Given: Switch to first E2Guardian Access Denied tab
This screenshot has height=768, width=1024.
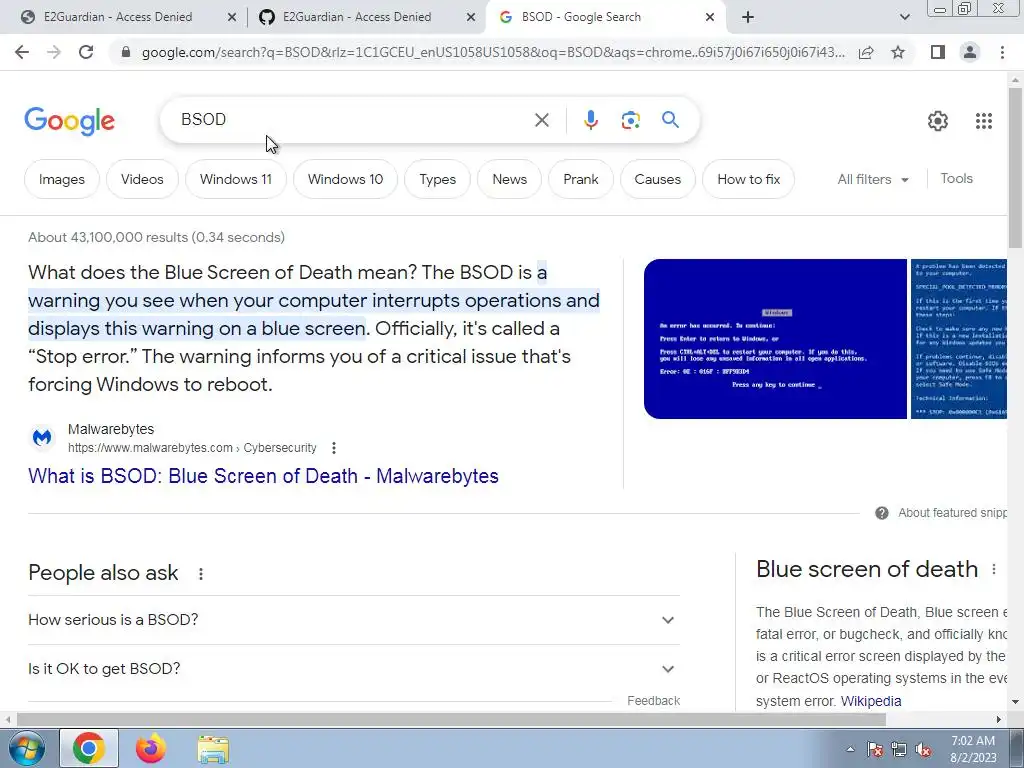Looking at the screenshot, I should [118, 17].
